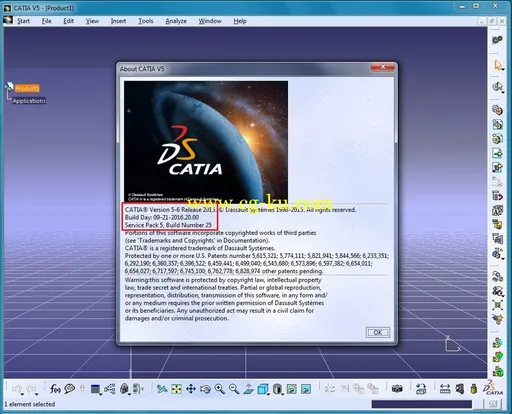Click the Normal View icon

(248, 389)
